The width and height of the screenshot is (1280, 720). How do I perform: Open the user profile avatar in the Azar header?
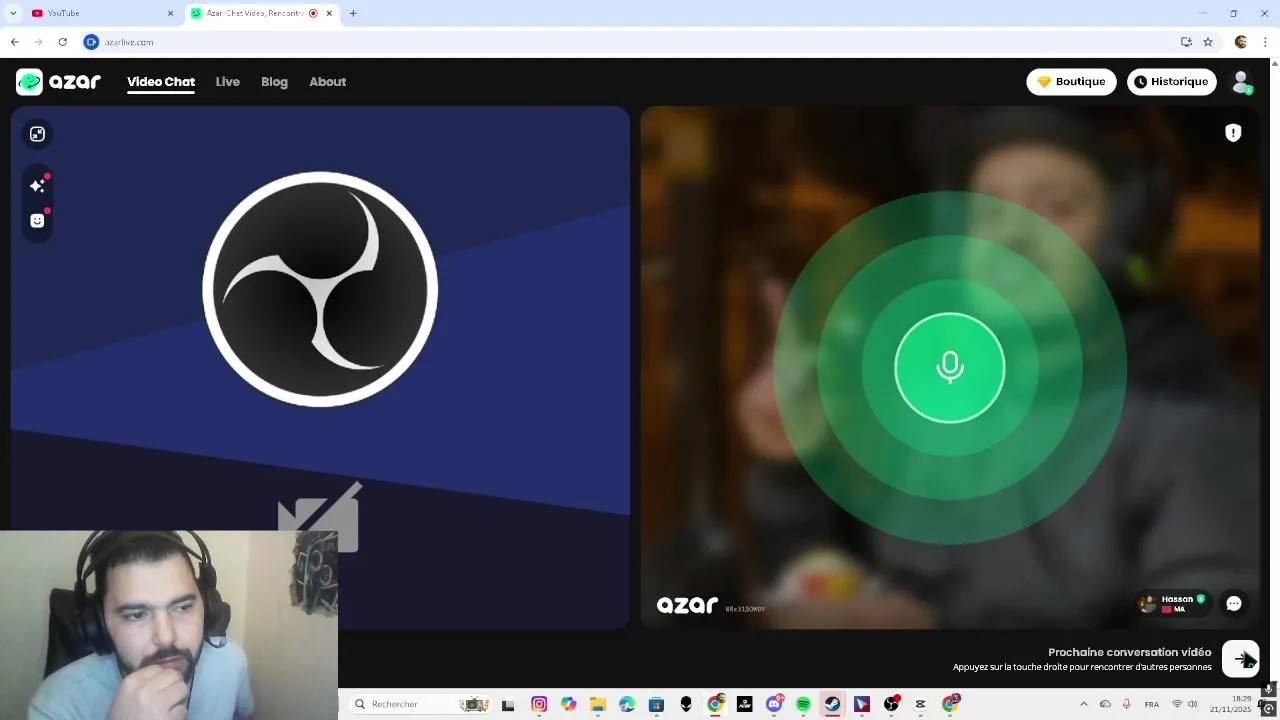coord(1241,82)
